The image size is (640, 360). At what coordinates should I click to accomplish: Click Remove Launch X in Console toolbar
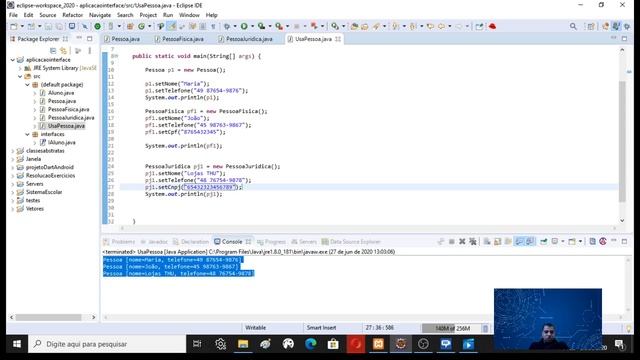pos(462,242)
